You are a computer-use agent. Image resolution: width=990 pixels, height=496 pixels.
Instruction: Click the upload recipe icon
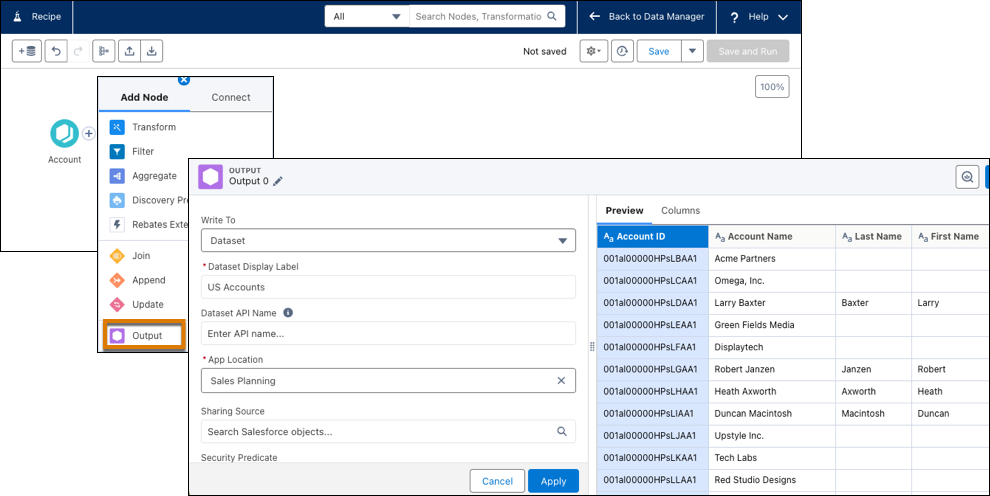(x=129, y=51)
